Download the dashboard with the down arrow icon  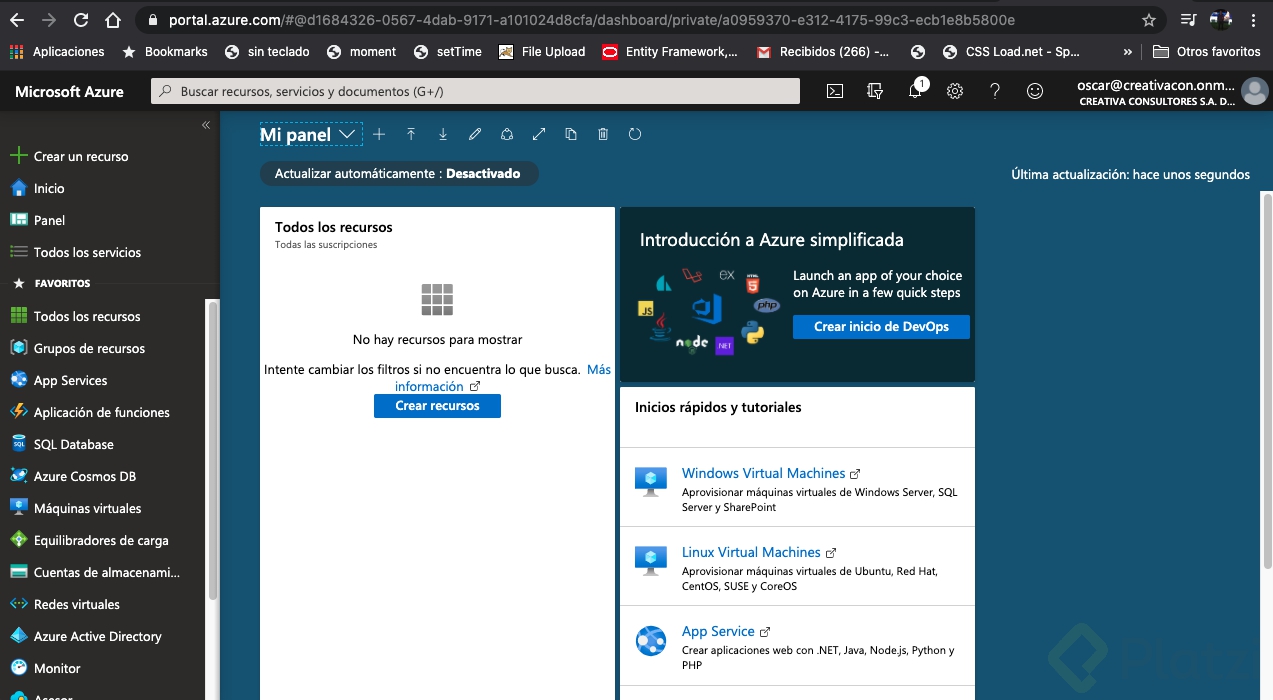[x=443, y=134]
